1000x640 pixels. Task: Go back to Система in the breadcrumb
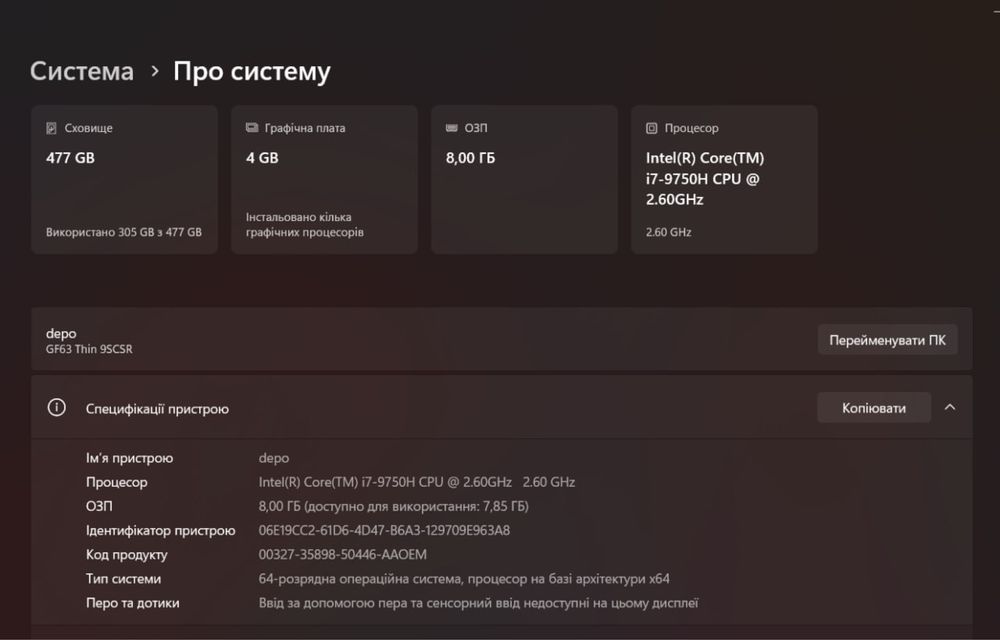[82, 71]
